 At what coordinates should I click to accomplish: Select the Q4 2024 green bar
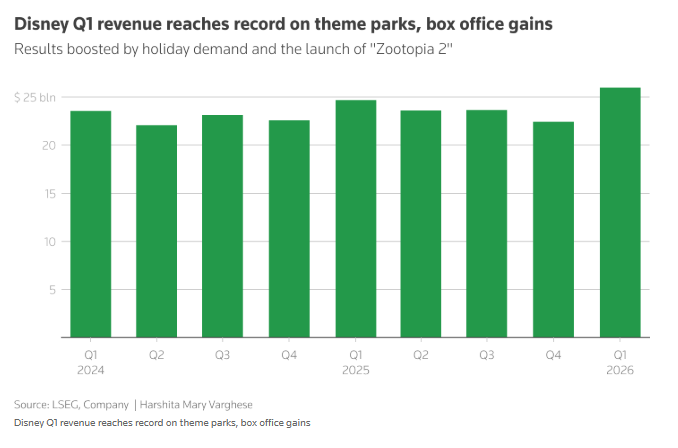289,229
